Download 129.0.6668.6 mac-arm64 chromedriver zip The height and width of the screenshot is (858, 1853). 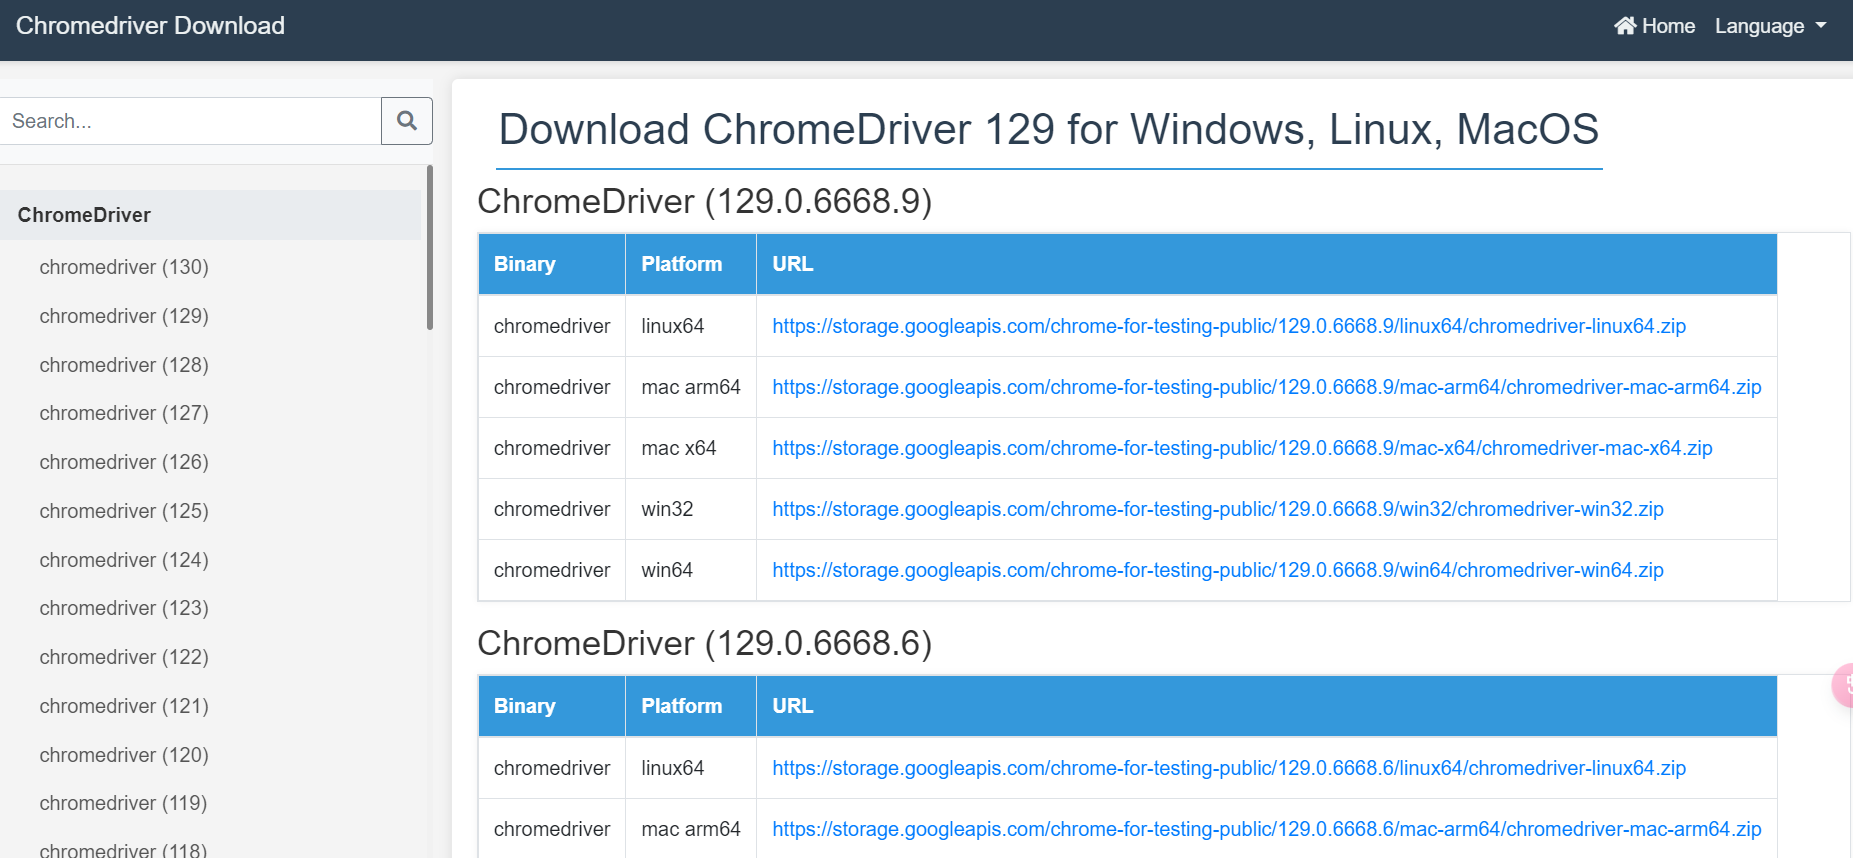(1267, 829)
